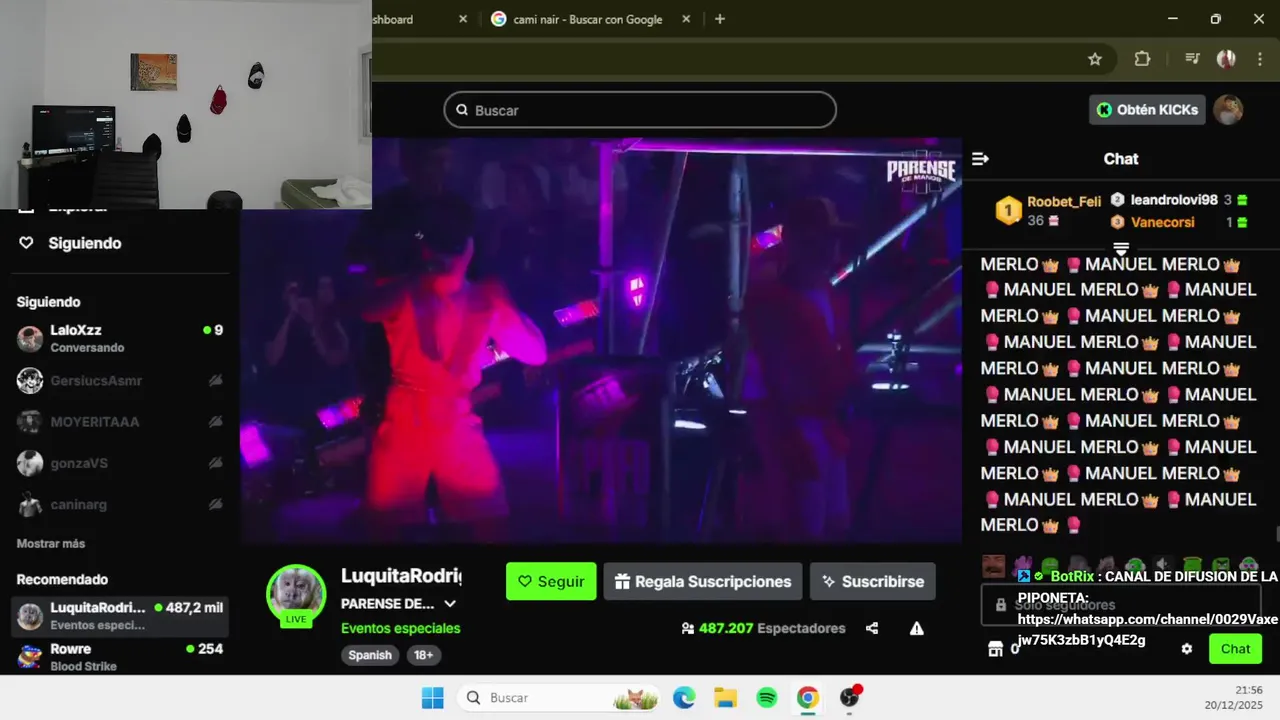Open GersiucsAsmr offline channel
Screen dimensions: 1280x720
pyautogui.click(x=120, y=380)
